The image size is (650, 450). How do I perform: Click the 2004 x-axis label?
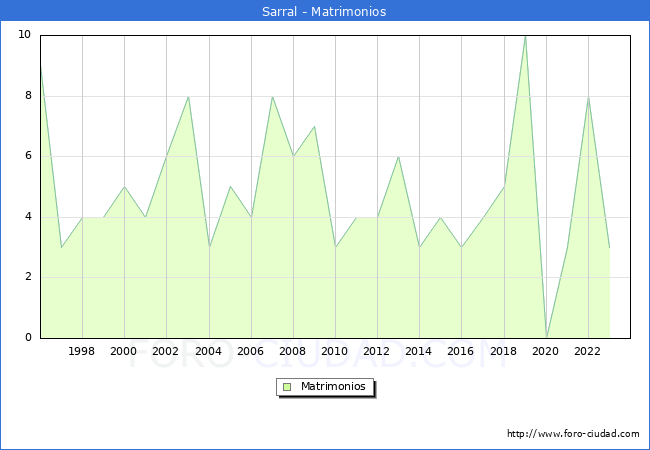[x=208, y=351]
